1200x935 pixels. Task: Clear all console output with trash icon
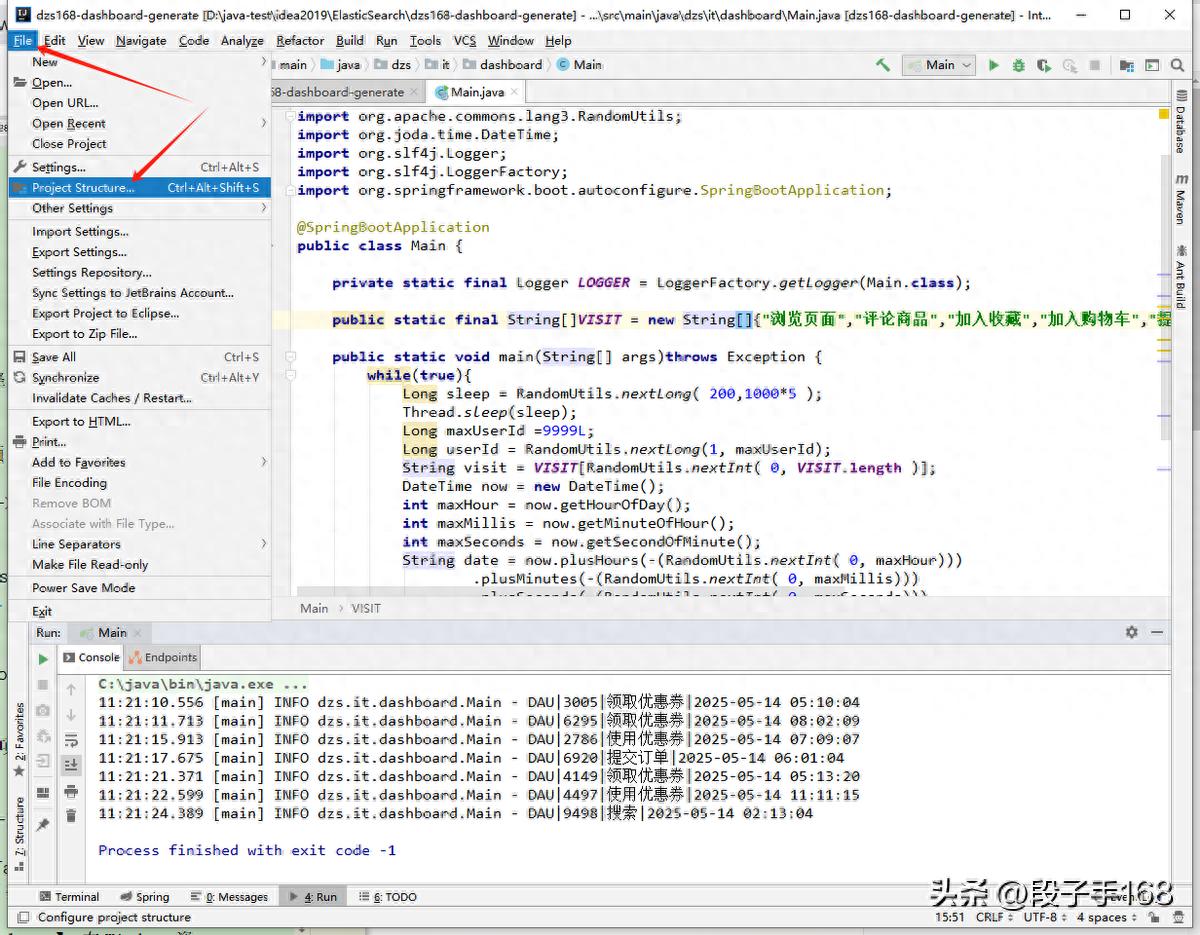[x=71, y=816]
